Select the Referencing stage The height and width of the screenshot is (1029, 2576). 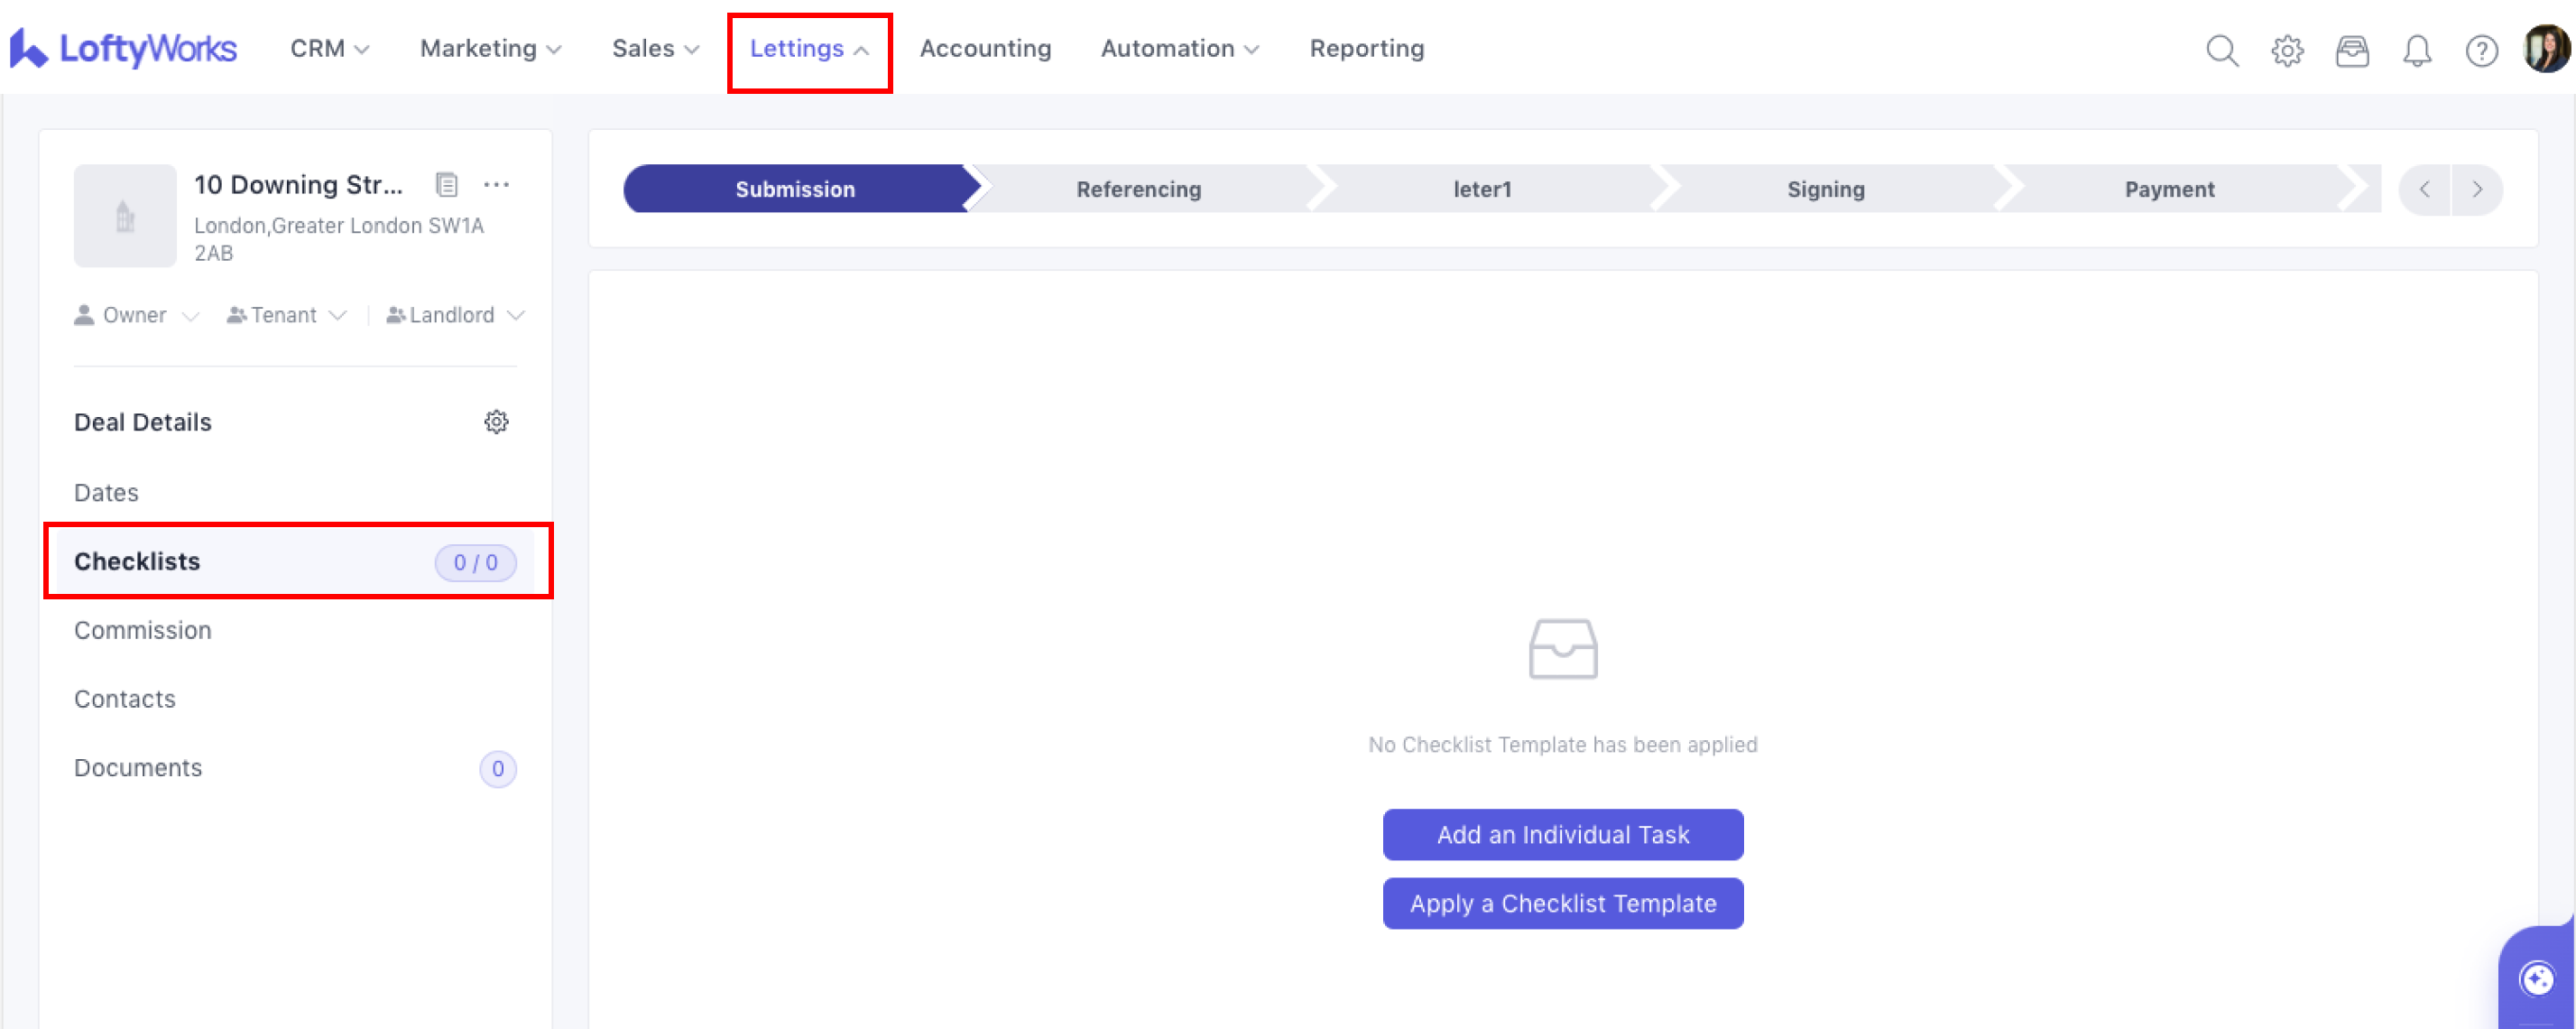pyautogui.click(x=1138, y=189)
